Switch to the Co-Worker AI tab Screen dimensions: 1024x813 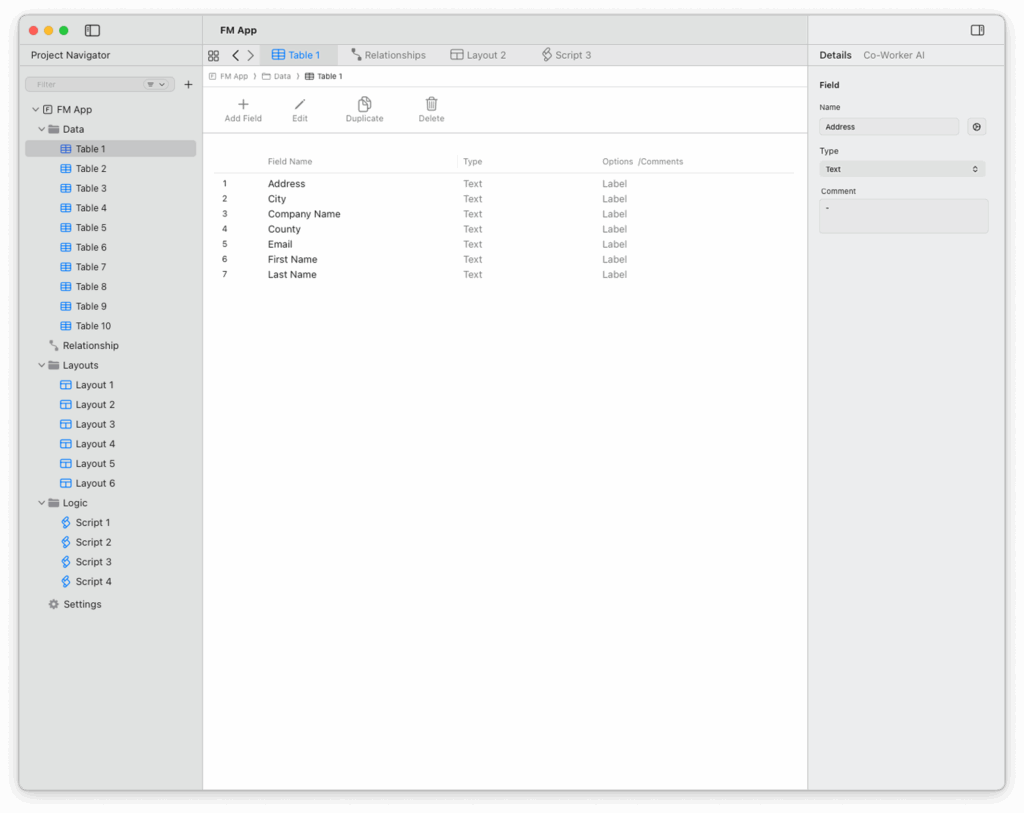tap(893, 56)
